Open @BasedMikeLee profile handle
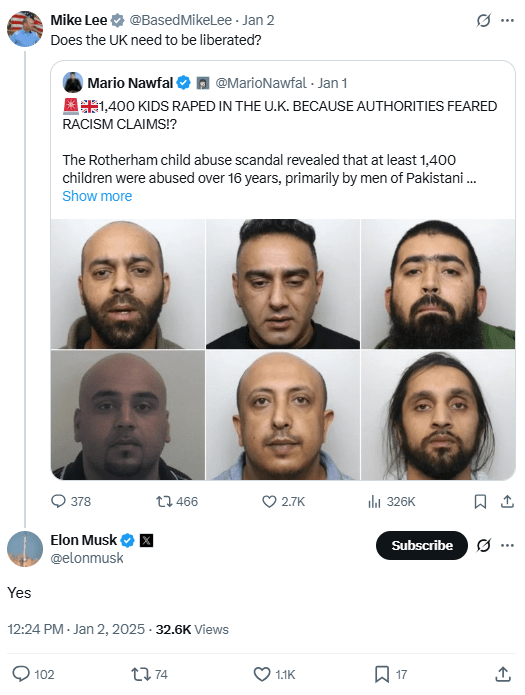Screen dimensions: 525x695 (x=180, y=20)
